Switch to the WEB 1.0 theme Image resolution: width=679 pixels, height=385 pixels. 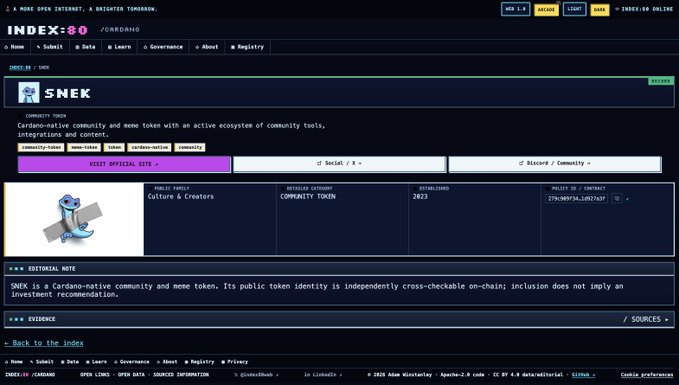point(515,9)
